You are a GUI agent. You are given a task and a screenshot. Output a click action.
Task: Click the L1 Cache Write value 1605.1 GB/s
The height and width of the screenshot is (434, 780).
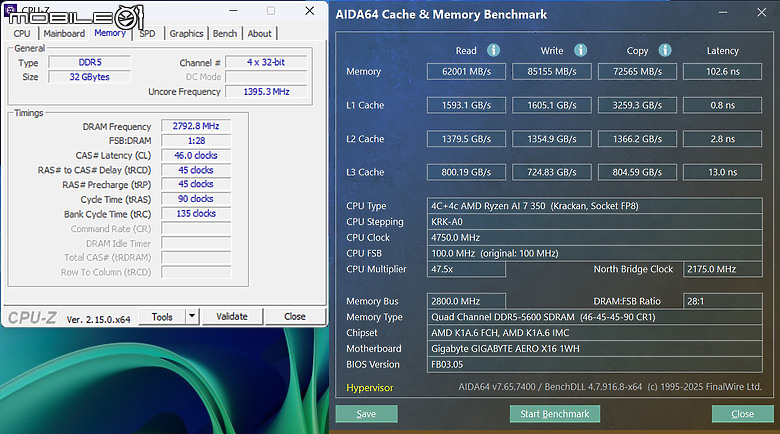pyautogui.click(x=552, y=105)
